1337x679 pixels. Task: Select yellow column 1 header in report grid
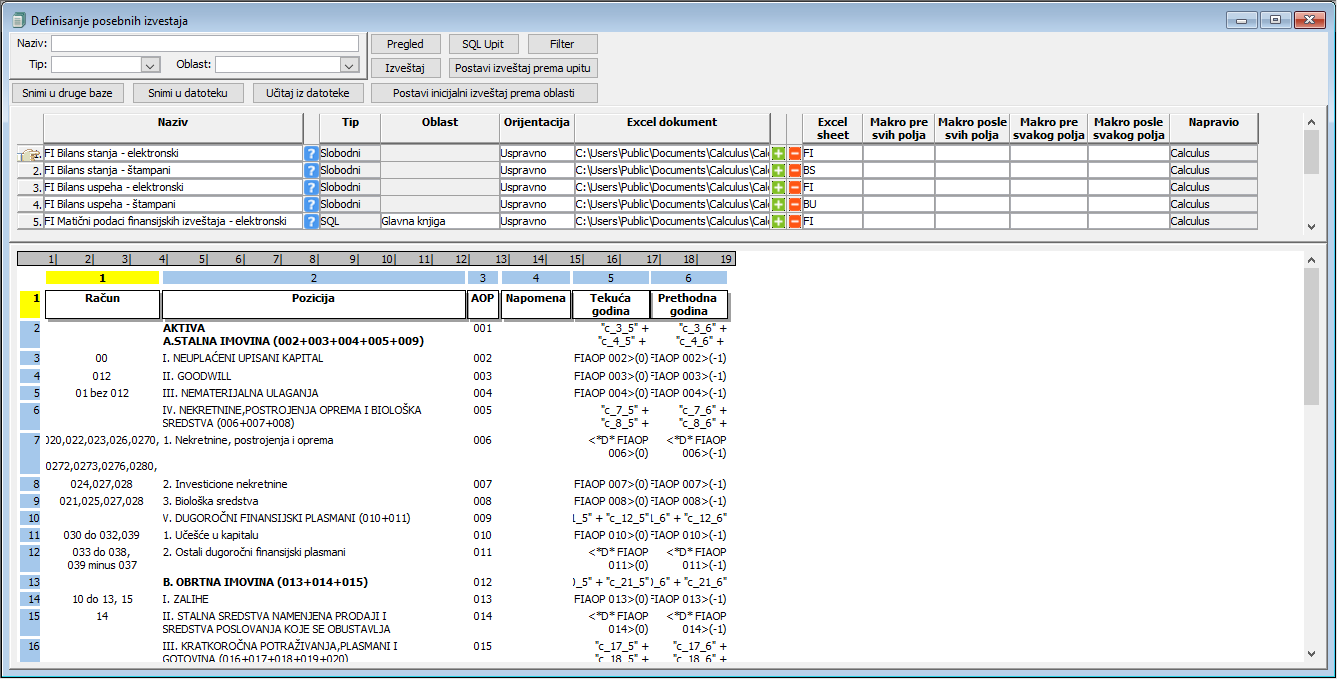click(102, 277)
